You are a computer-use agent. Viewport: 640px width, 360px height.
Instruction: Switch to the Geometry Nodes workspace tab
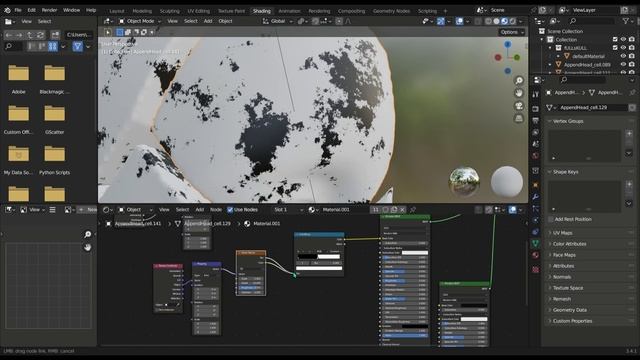[x=391, y=11]
